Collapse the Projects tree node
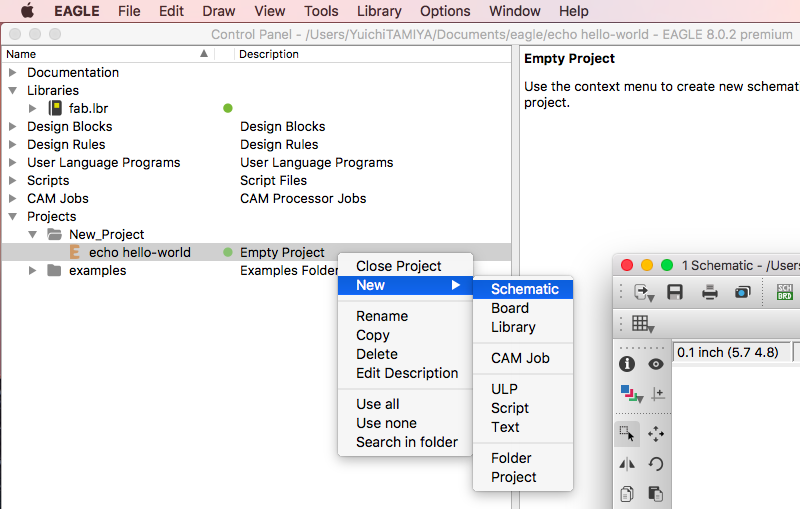Viewport: 800px width, 509px height. [x=13, y=216]
